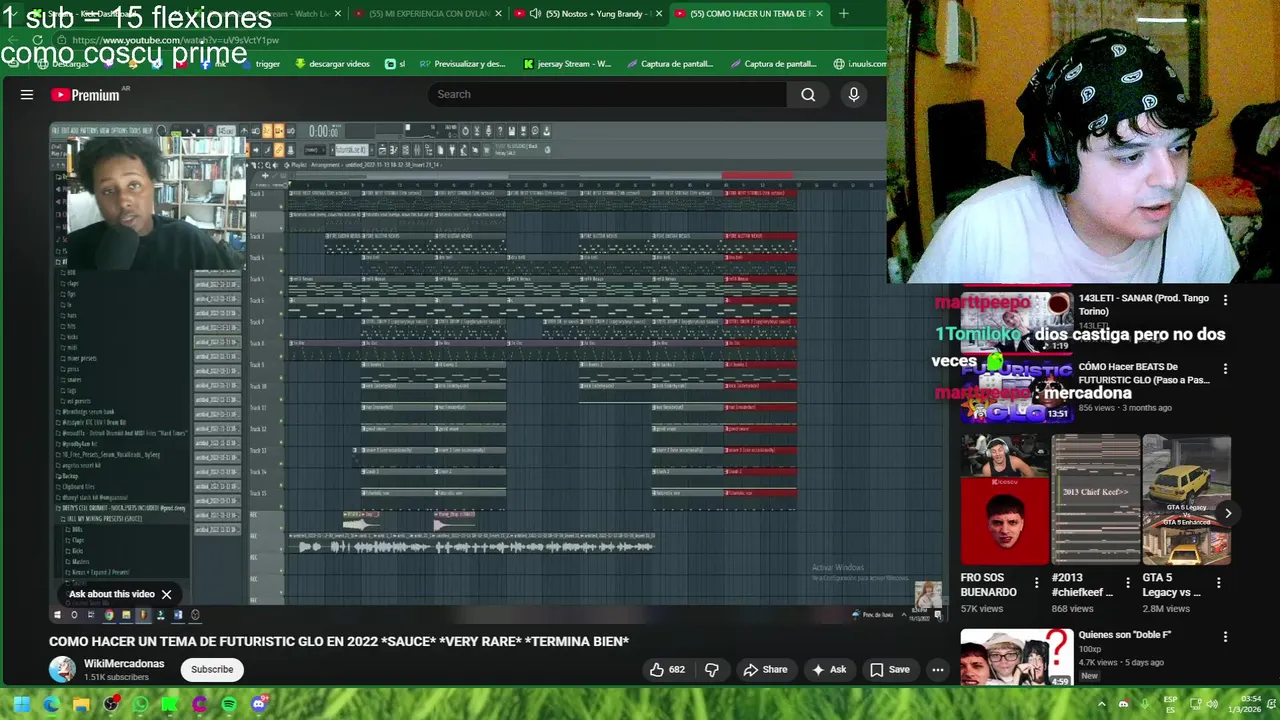The height and width of the screenshot is (720, 1280).
Task: Go to YouTube Premium home logo
Action: [x=86, y=95]
